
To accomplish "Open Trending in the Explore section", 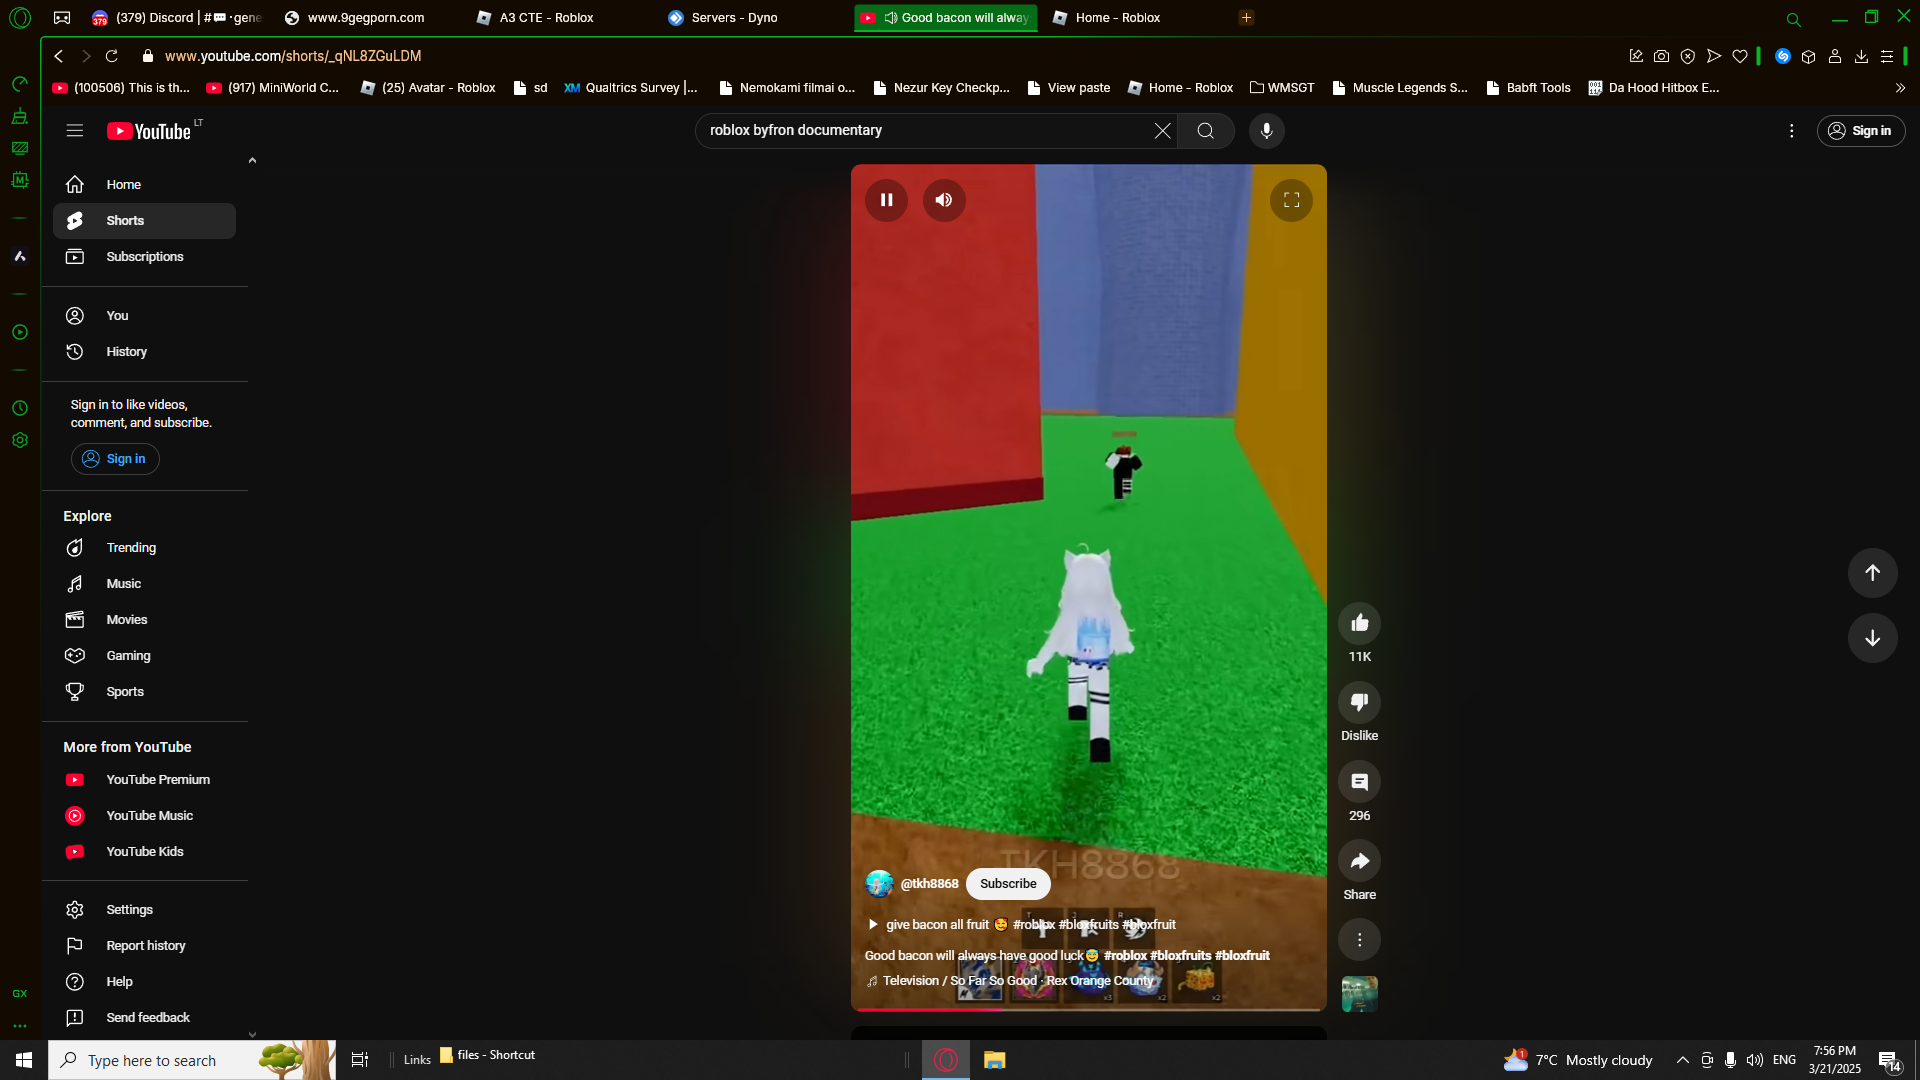I will point(131,548).
